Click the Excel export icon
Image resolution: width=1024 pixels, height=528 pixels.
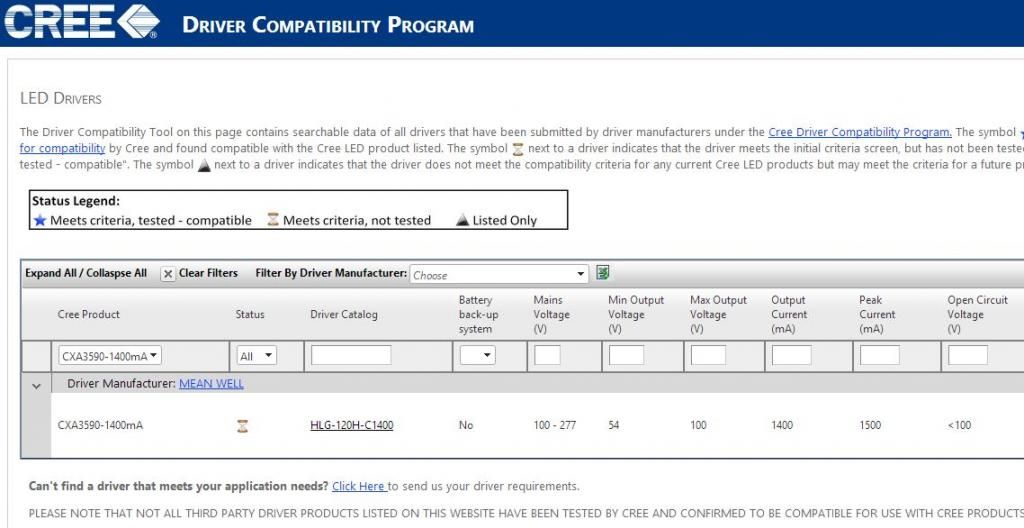point(603,273)
